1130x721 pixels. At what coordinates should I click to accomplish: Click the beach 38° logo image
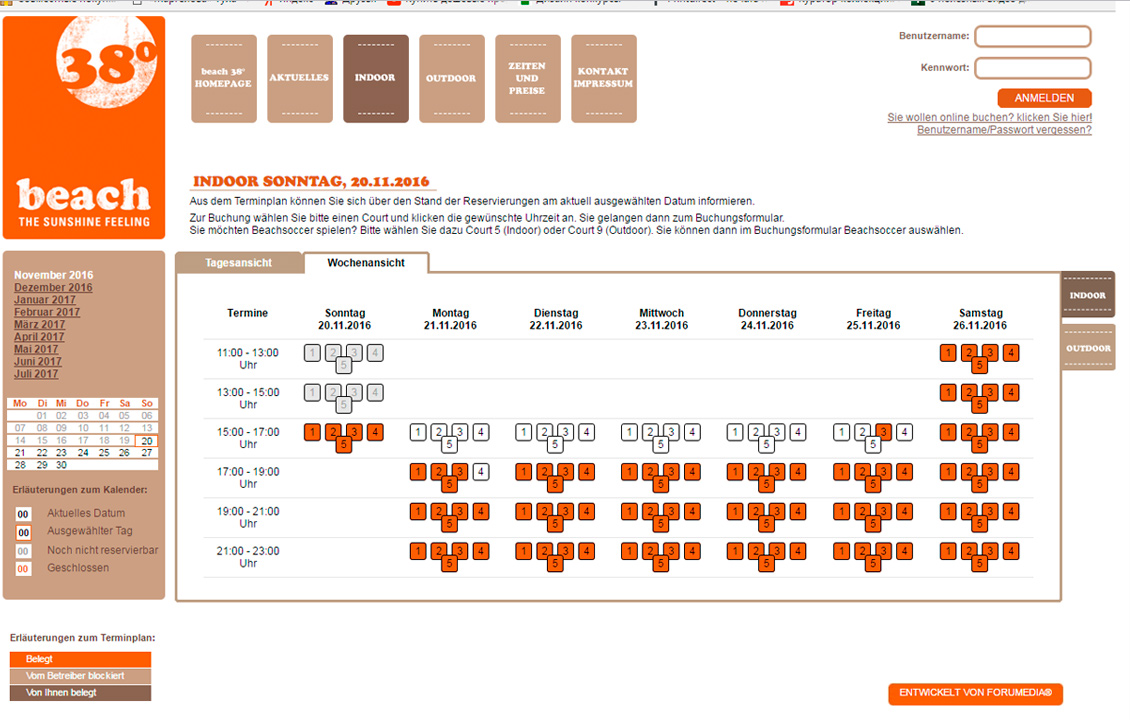84,128
